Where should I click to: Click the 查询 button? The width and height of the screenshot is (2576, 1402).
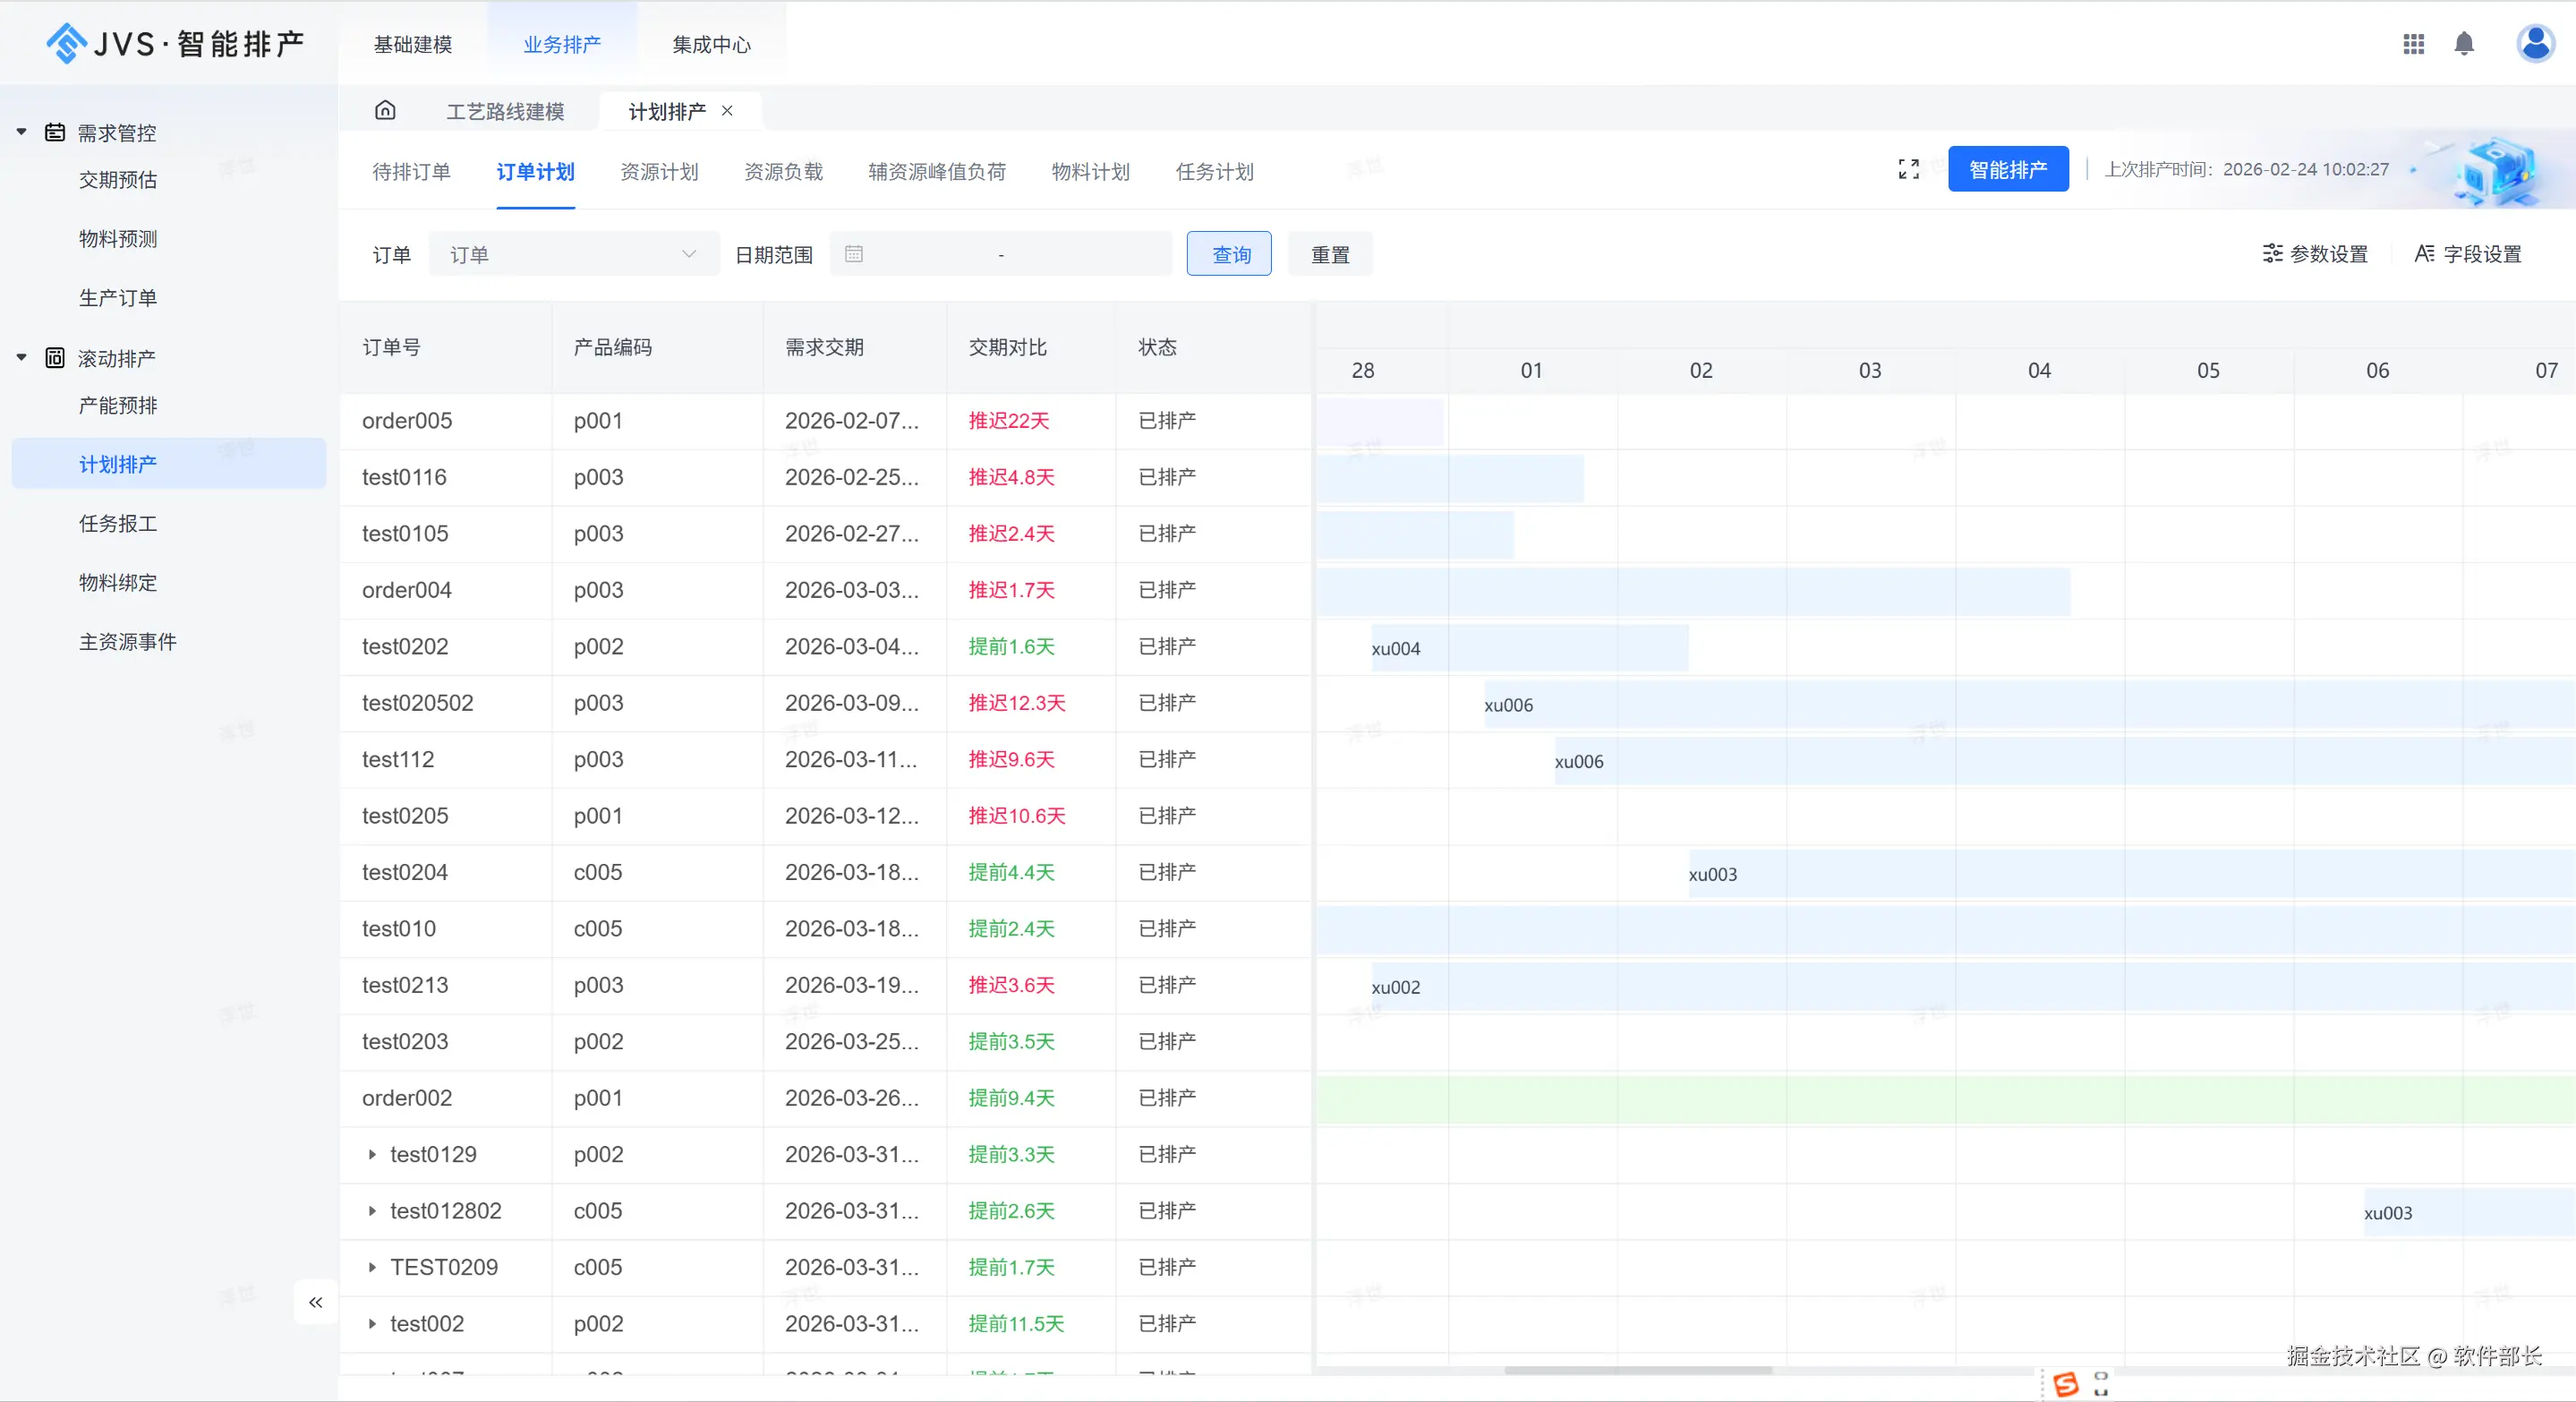1229,254
